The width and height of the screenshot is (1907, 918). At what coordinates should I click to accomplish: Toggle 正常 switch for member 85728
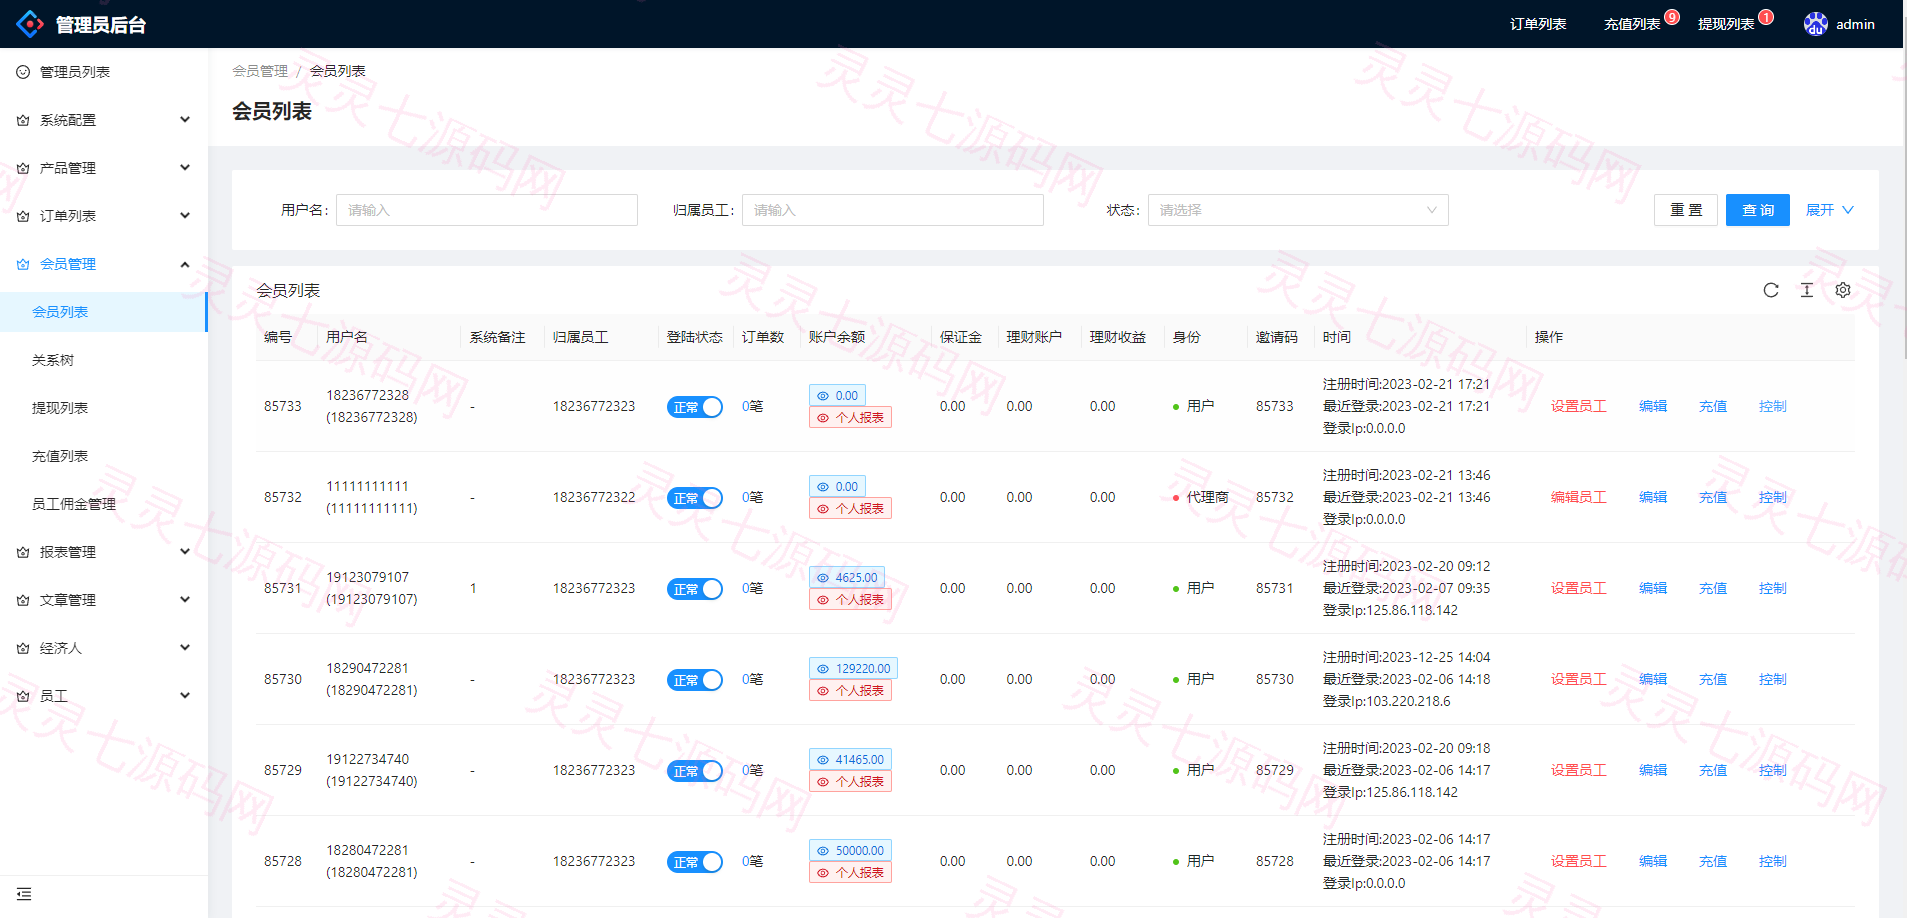pos(695,862)
